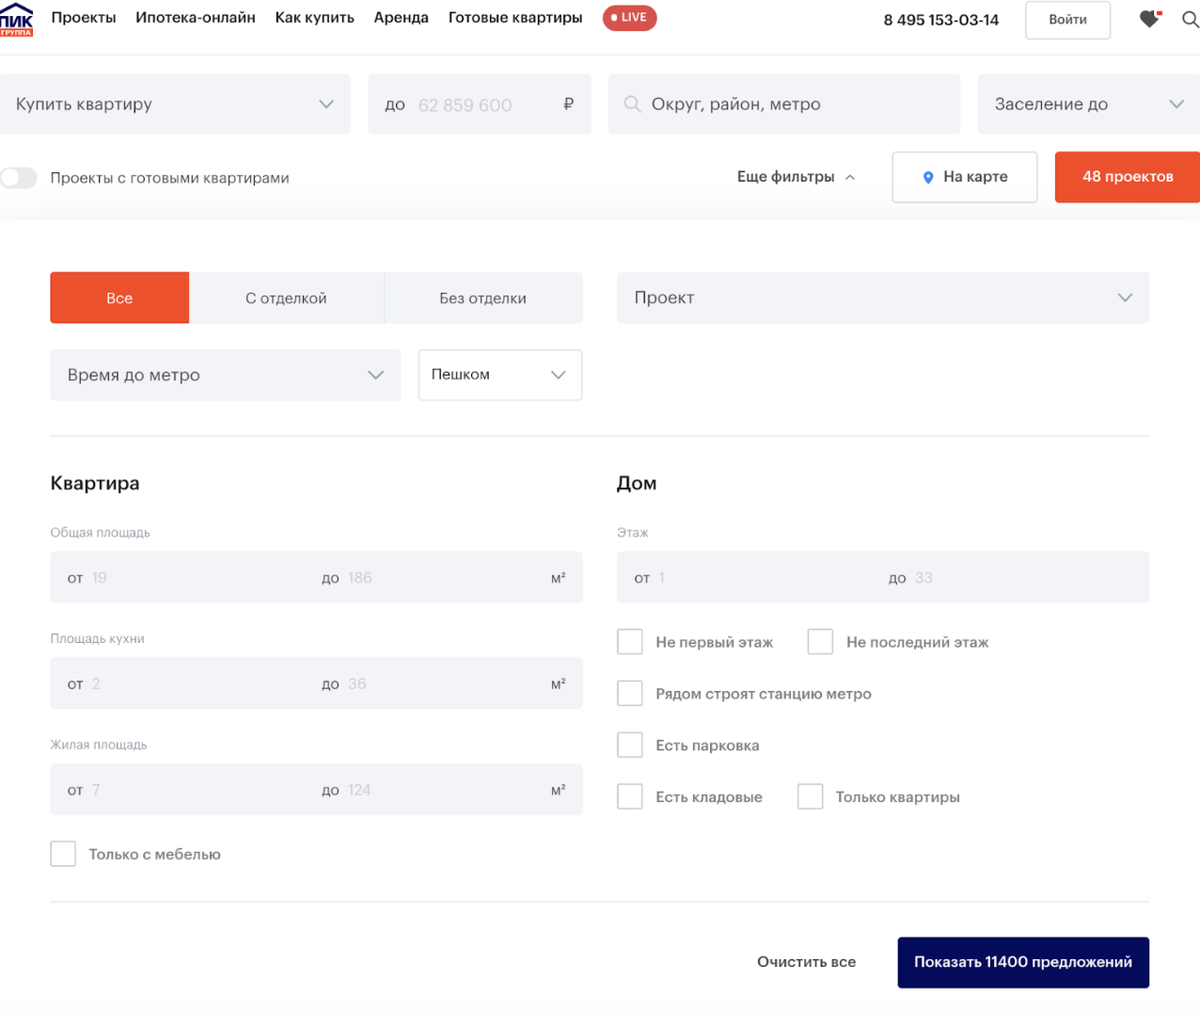The image size is (1200, 1011).
Task: Collapse Еще фильтры expander
Action: click(x=796, y=177)
